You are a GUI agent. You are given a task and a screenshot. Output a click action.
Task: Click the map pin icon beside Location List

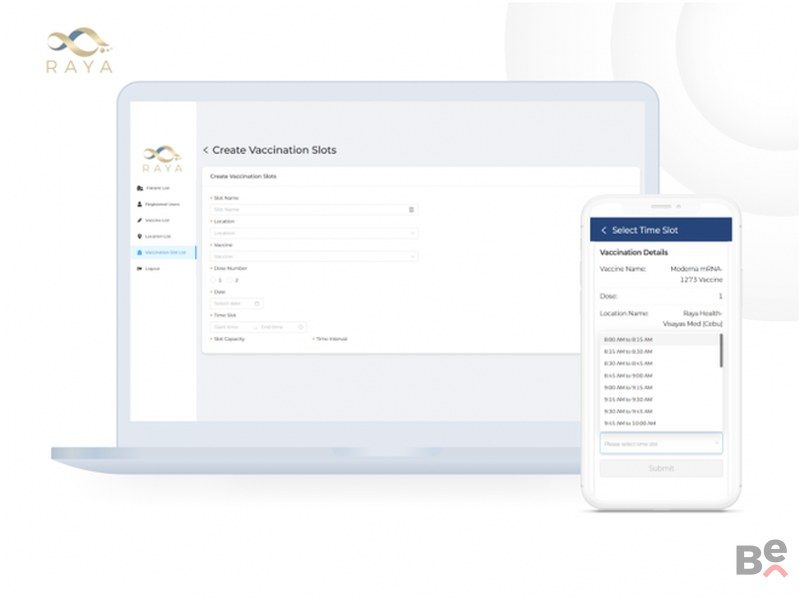[139, 236]
